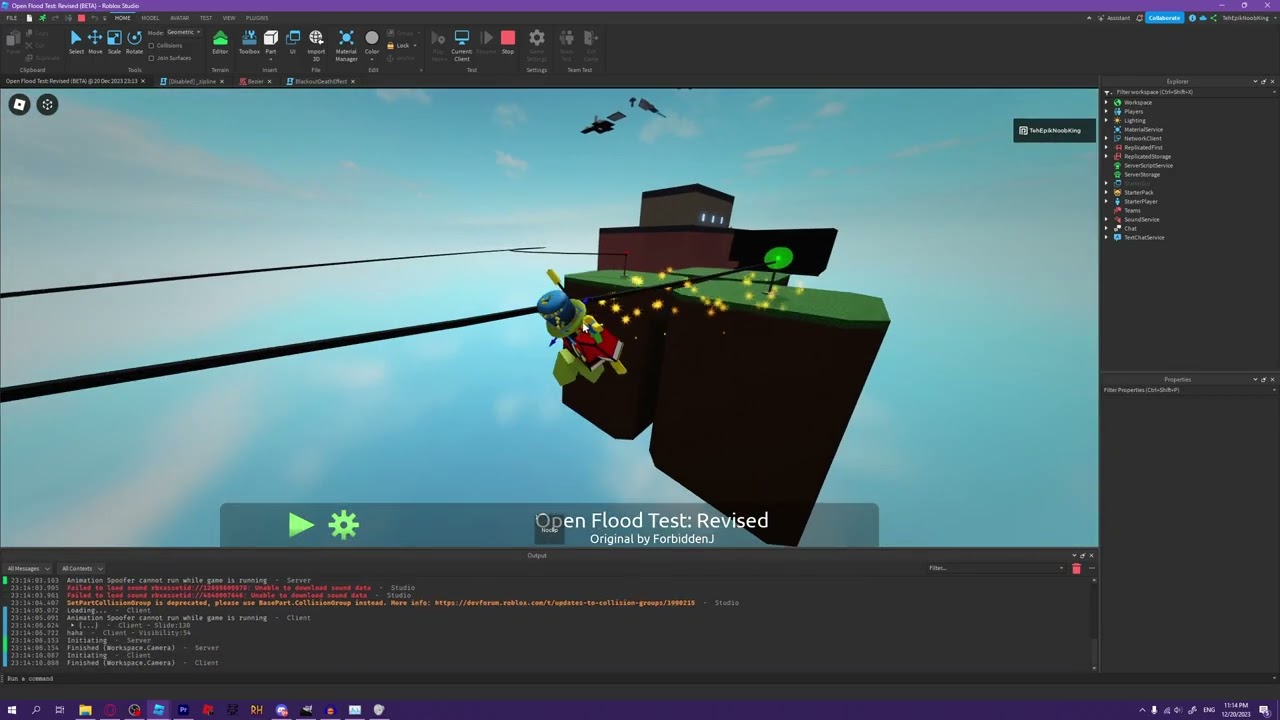Click the green gear icon in game banner

pyautogui.click(x=343, y=525)
